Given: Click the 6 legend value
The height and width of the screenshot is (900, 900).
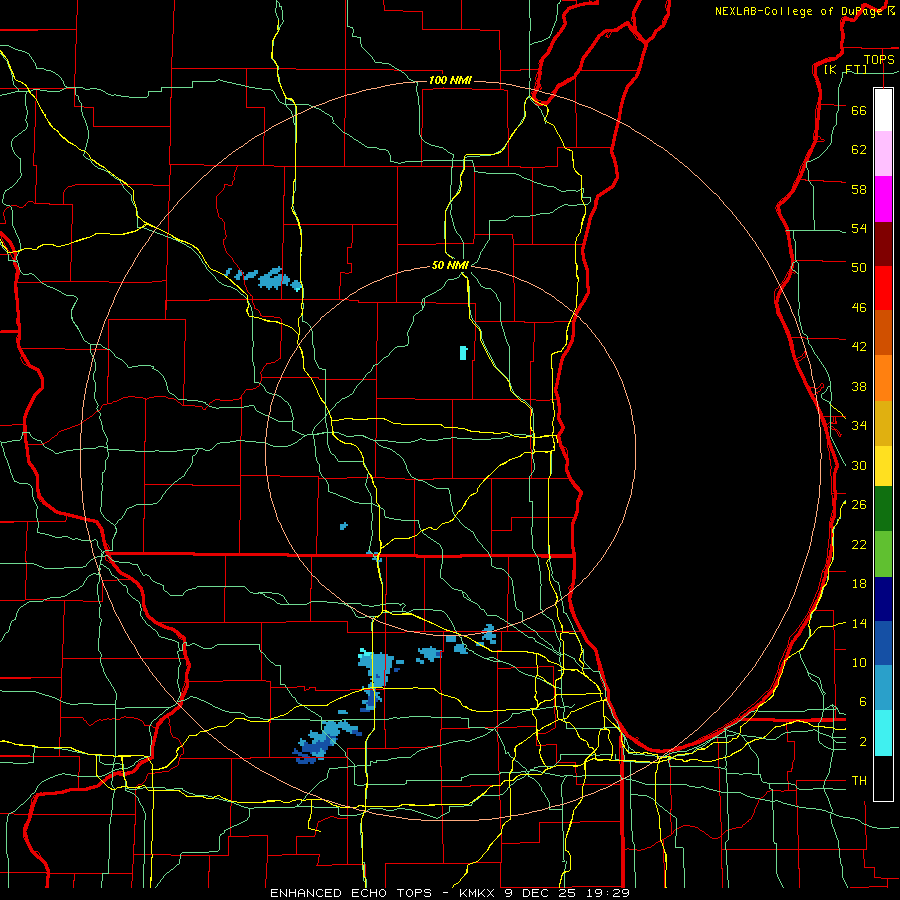Looking at the screenshot, I should pyautogui.click(x=863, y=702).
